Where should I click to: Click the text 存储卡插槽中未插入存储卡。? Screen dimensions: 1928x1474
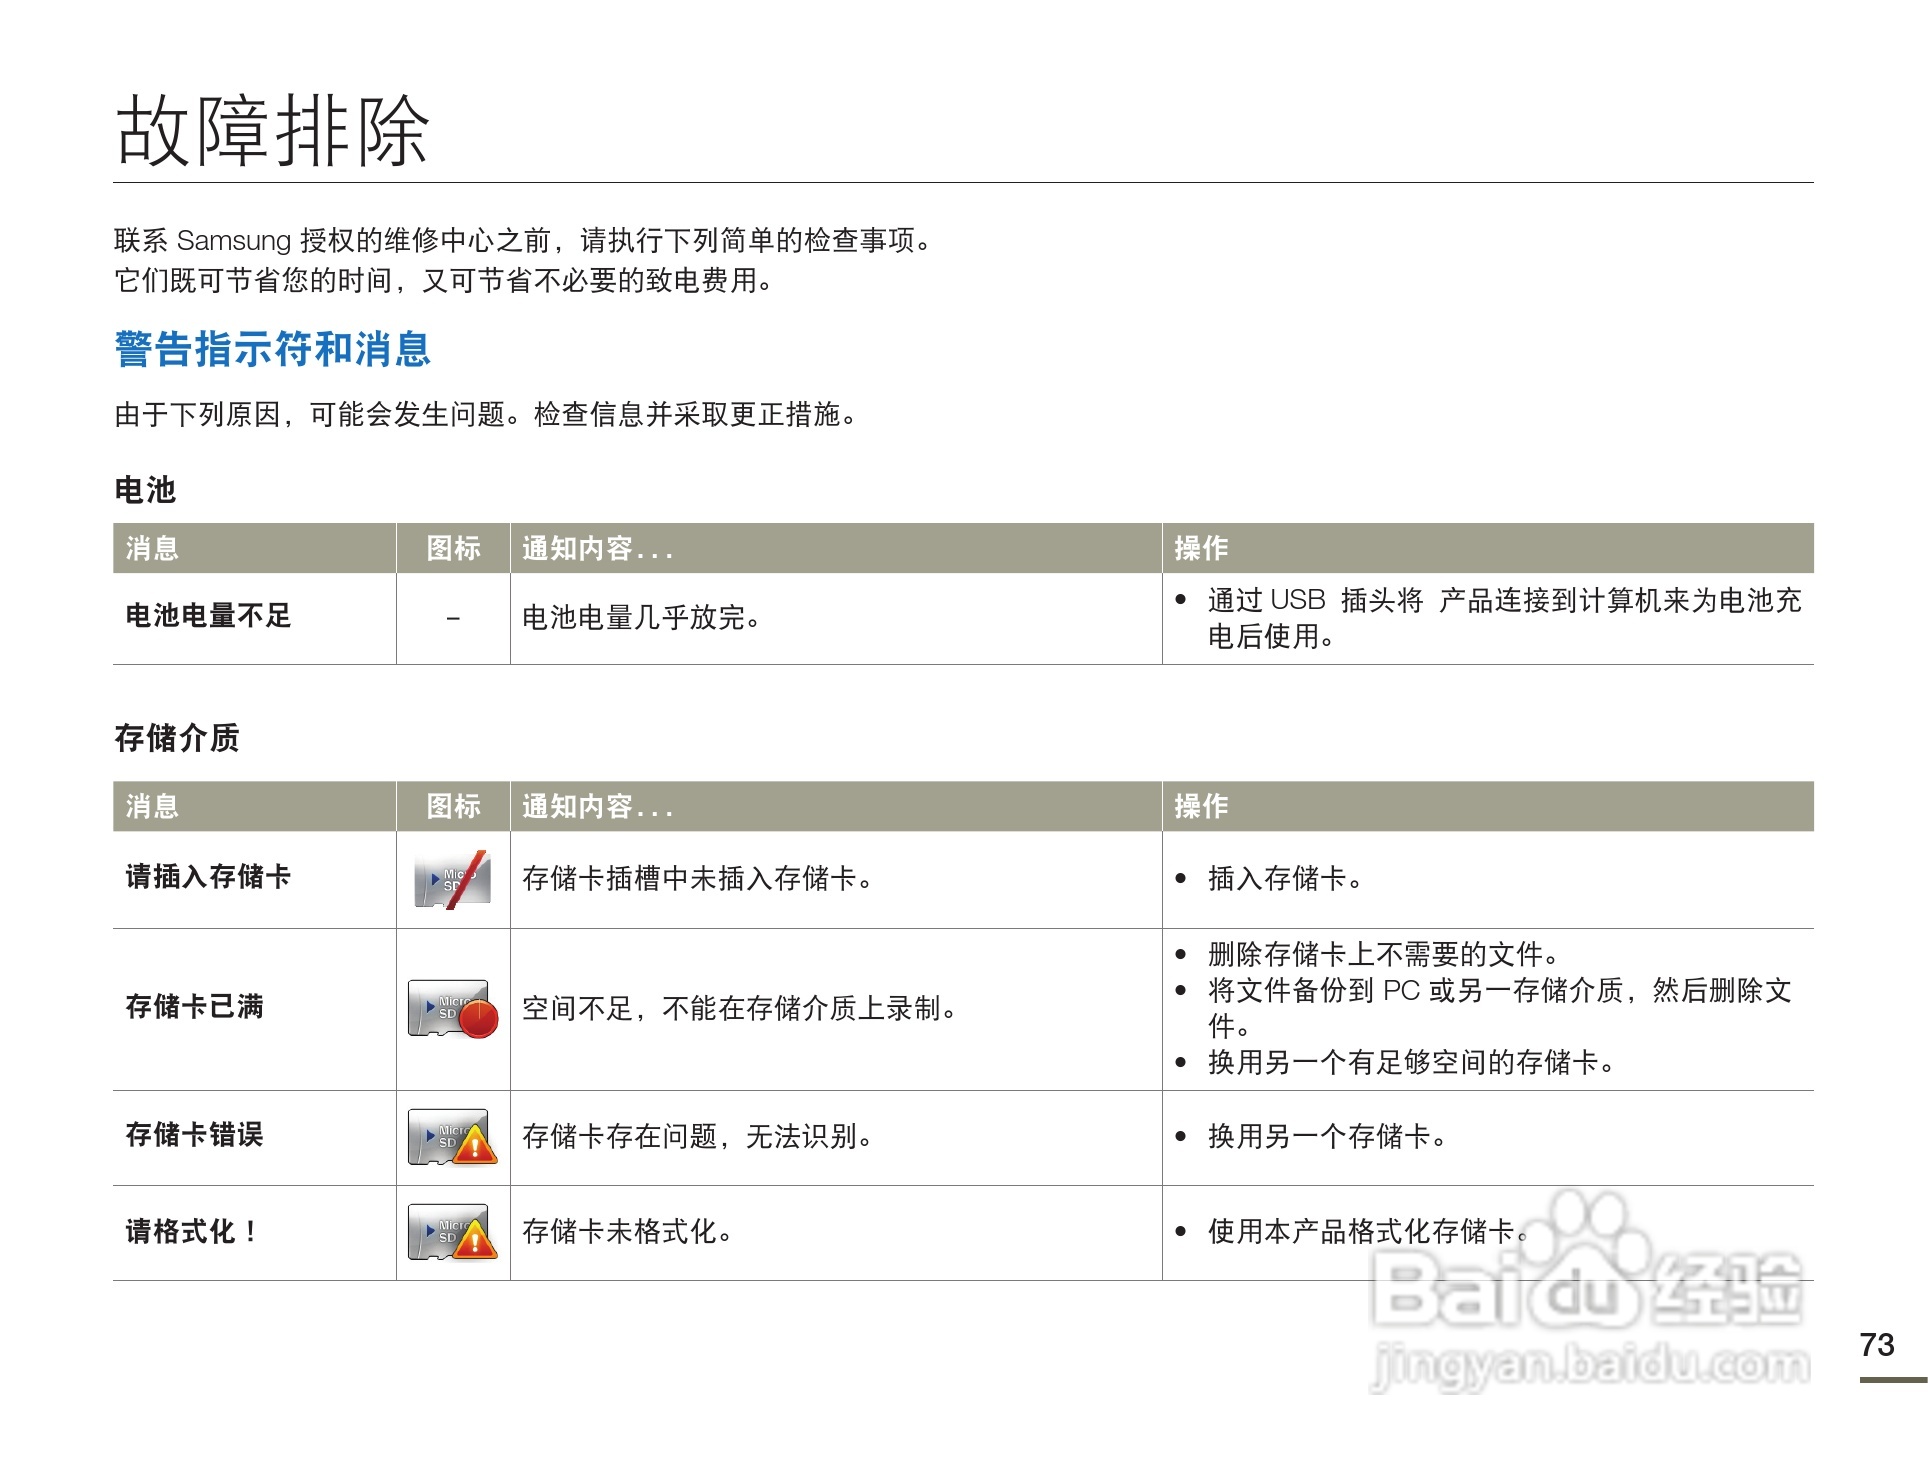(x=698, y=879)
